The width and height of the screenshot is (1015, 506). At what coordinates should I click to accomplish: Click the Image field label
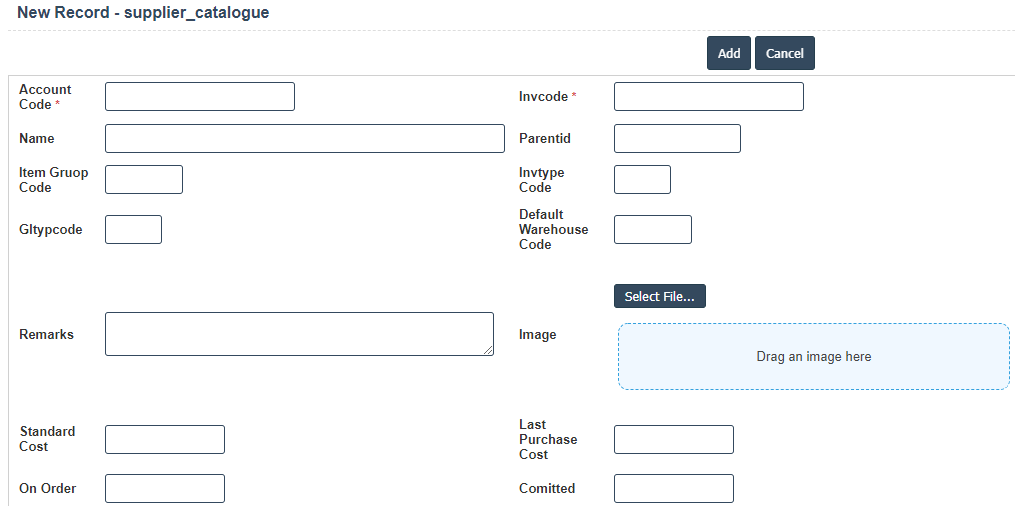537,334
